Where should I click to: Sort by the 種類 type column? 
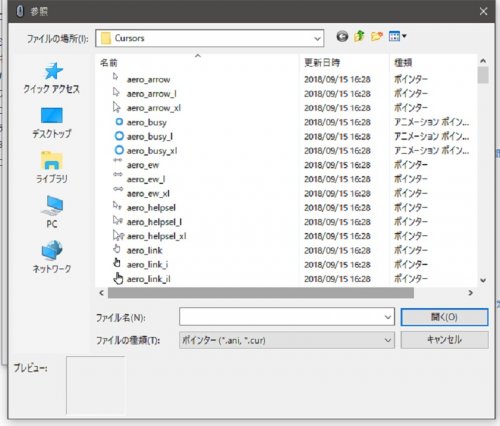[433, 63]
